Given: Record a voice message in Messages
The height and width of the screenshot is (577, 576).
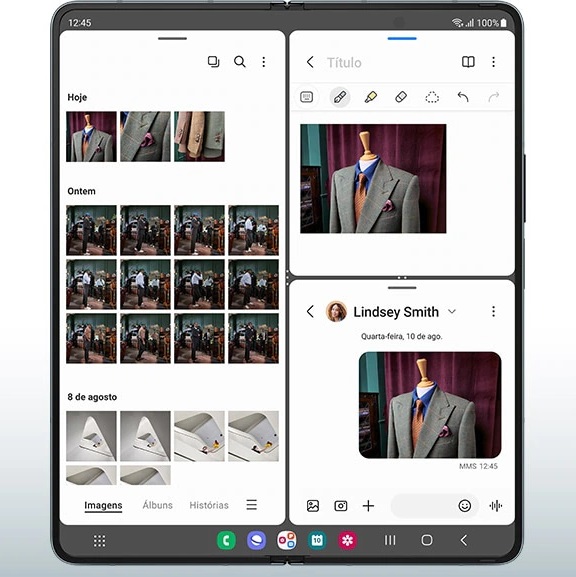Looking at the screenshot, I should (496, 506).
